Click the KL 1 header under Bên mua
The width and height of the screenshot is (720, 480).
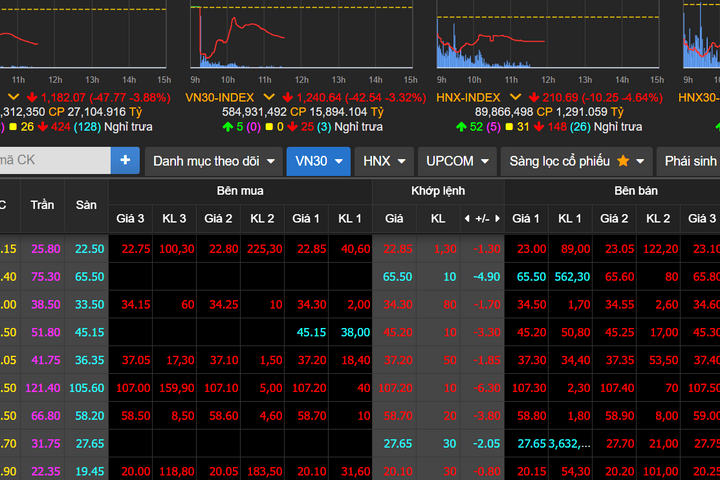pos(350,219)
